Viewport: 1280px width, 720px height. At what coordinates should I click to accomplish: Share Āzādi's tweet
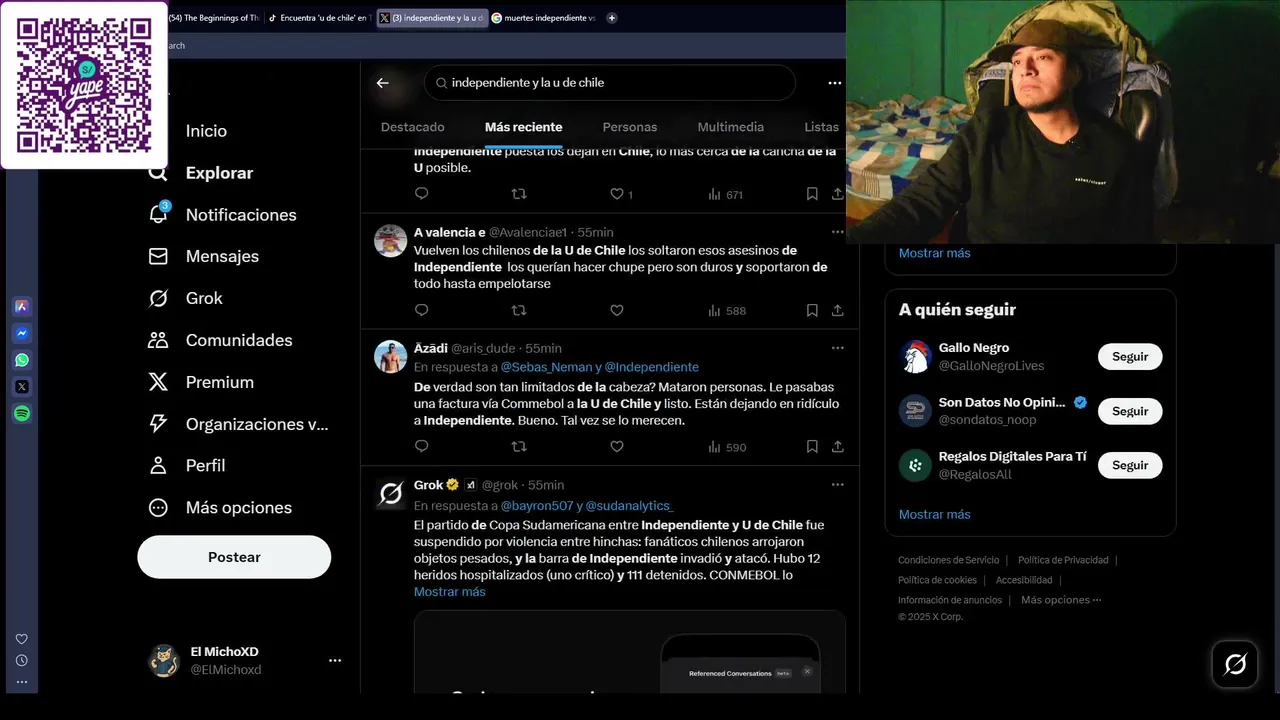click(838, 447)
